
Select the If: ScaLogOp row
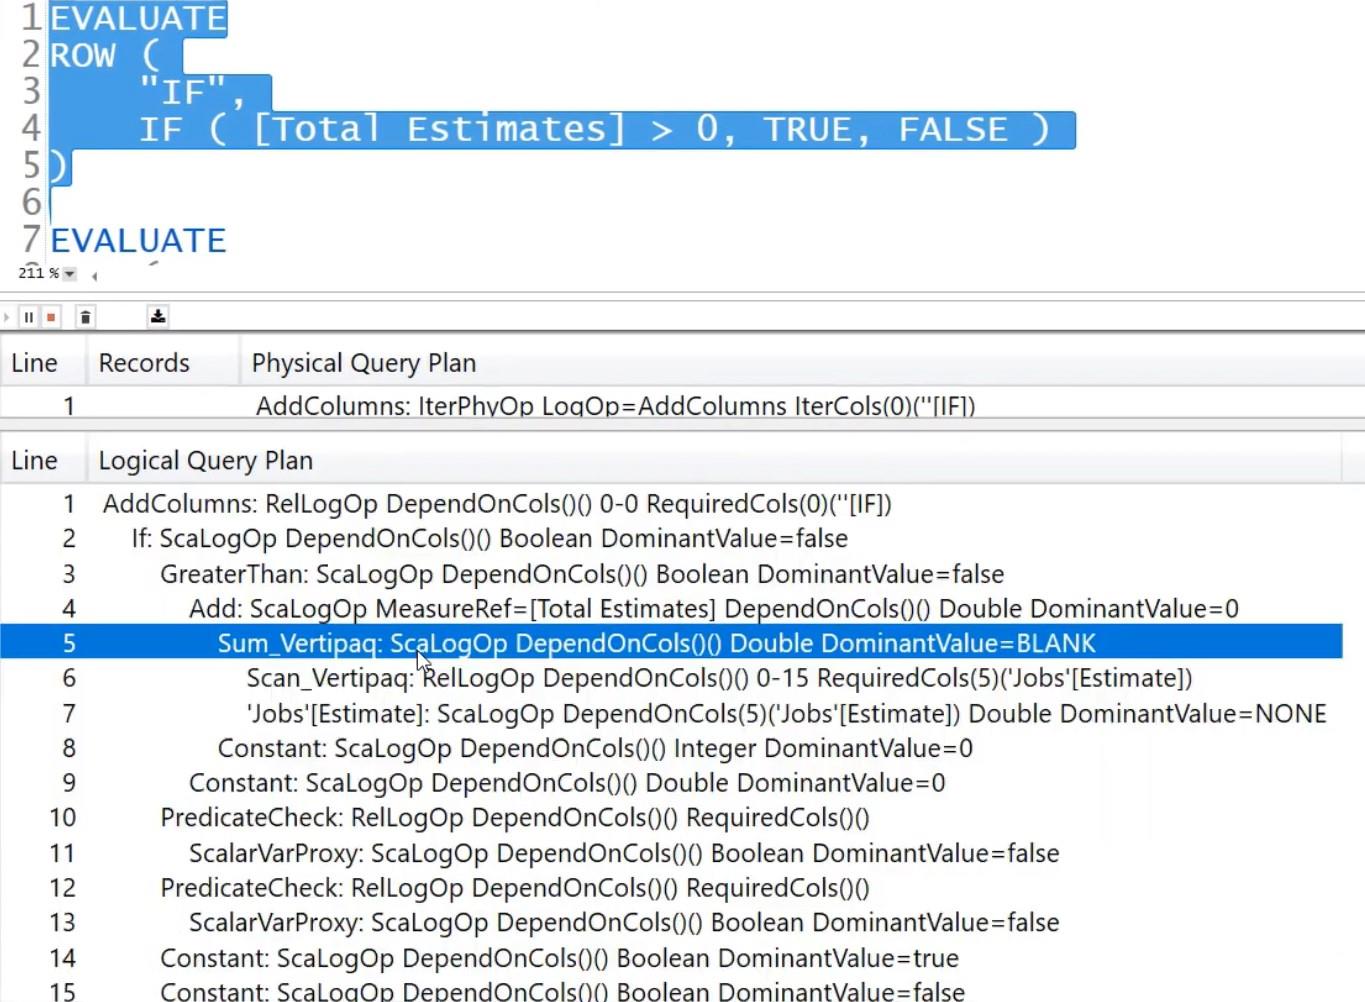(671, 539)
